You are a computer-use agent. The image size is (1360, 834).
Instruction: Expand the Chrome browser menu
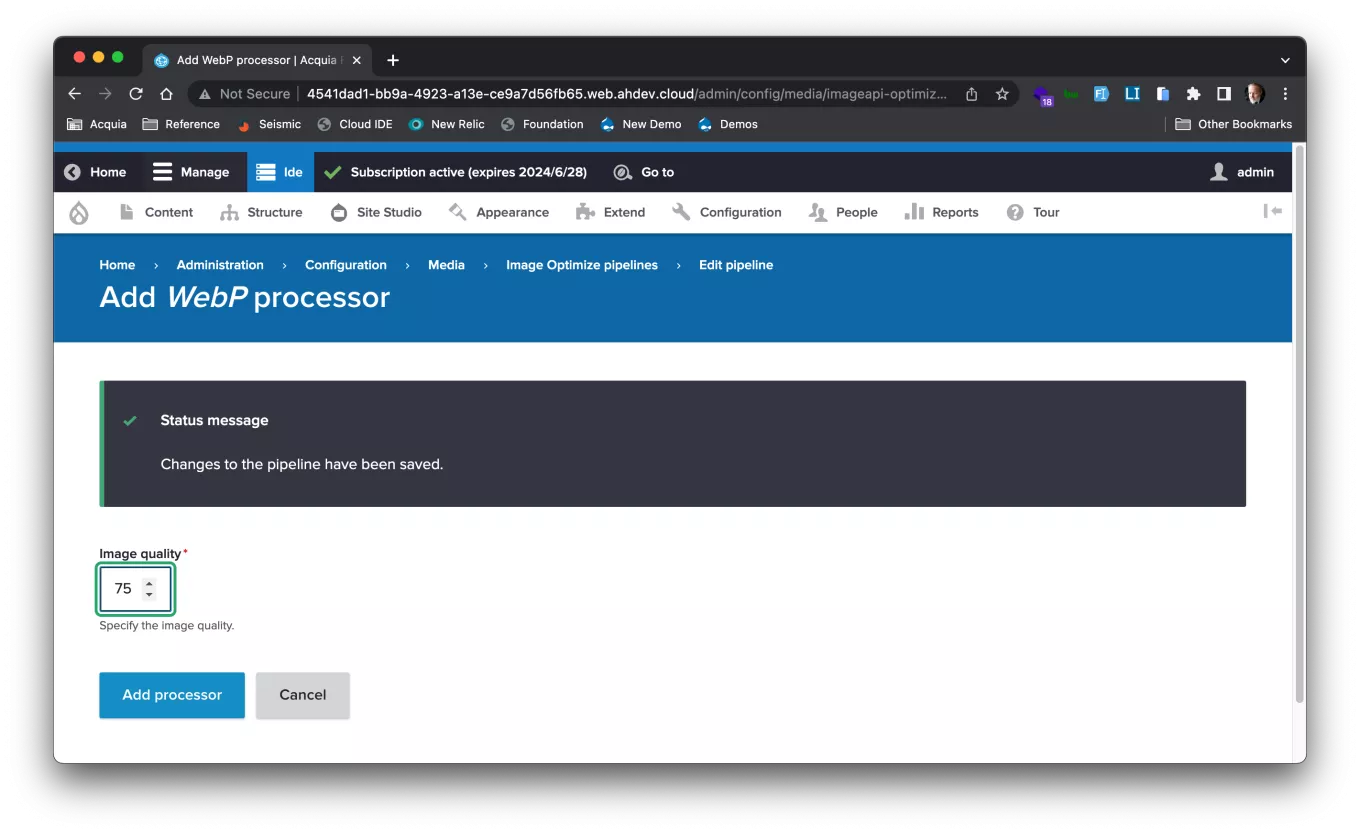click(x=1285, y=93)
